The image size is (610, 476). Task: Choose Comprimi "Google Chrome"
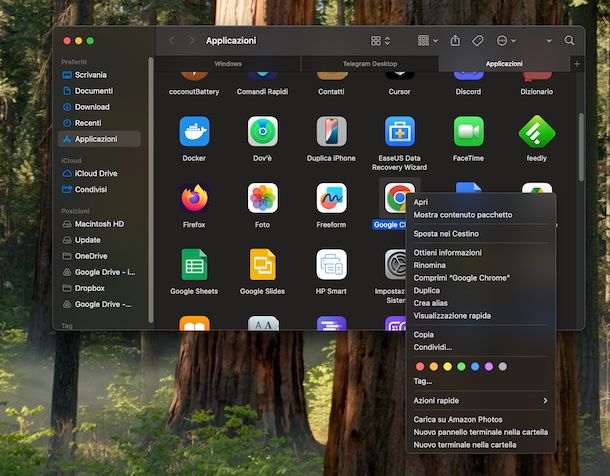480,278
